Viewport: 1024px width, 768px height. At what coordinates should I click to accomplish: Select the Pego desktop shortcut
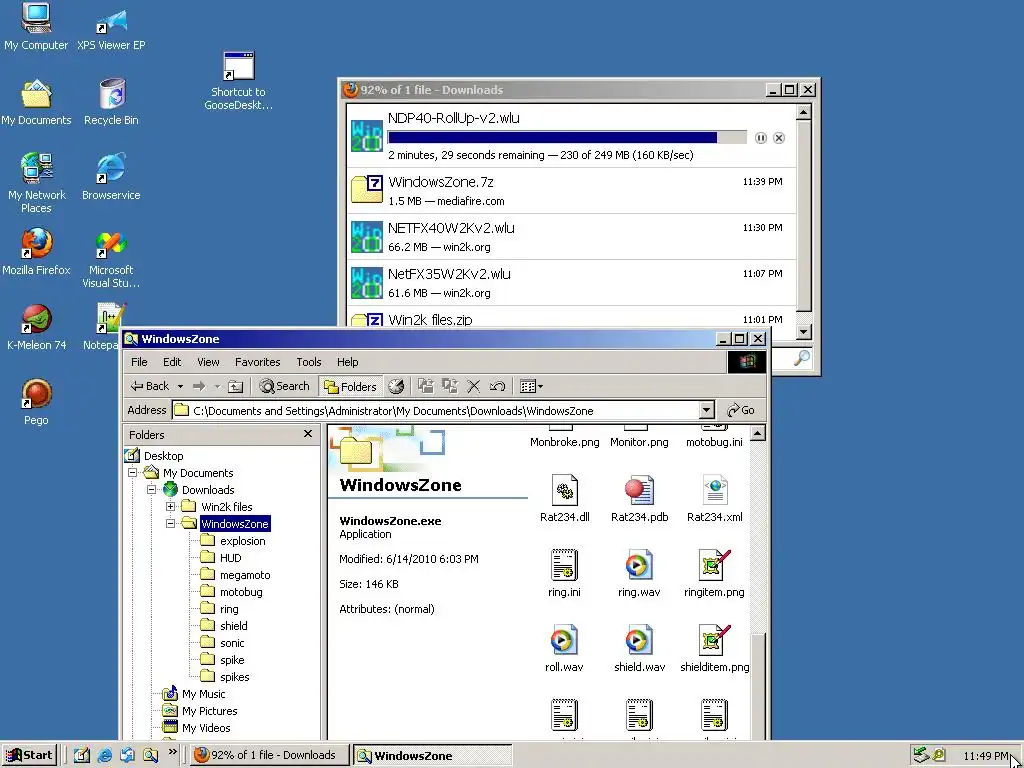[36, 402]
